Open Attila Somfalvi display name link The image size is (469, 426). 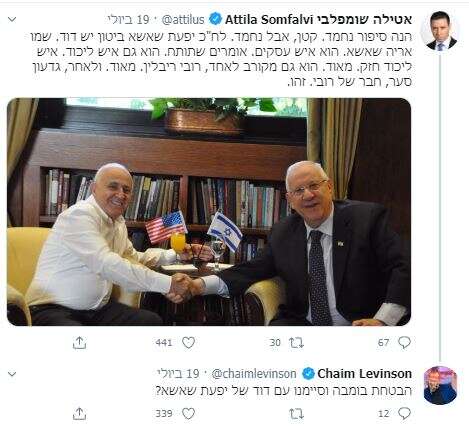tap(319, 20)
